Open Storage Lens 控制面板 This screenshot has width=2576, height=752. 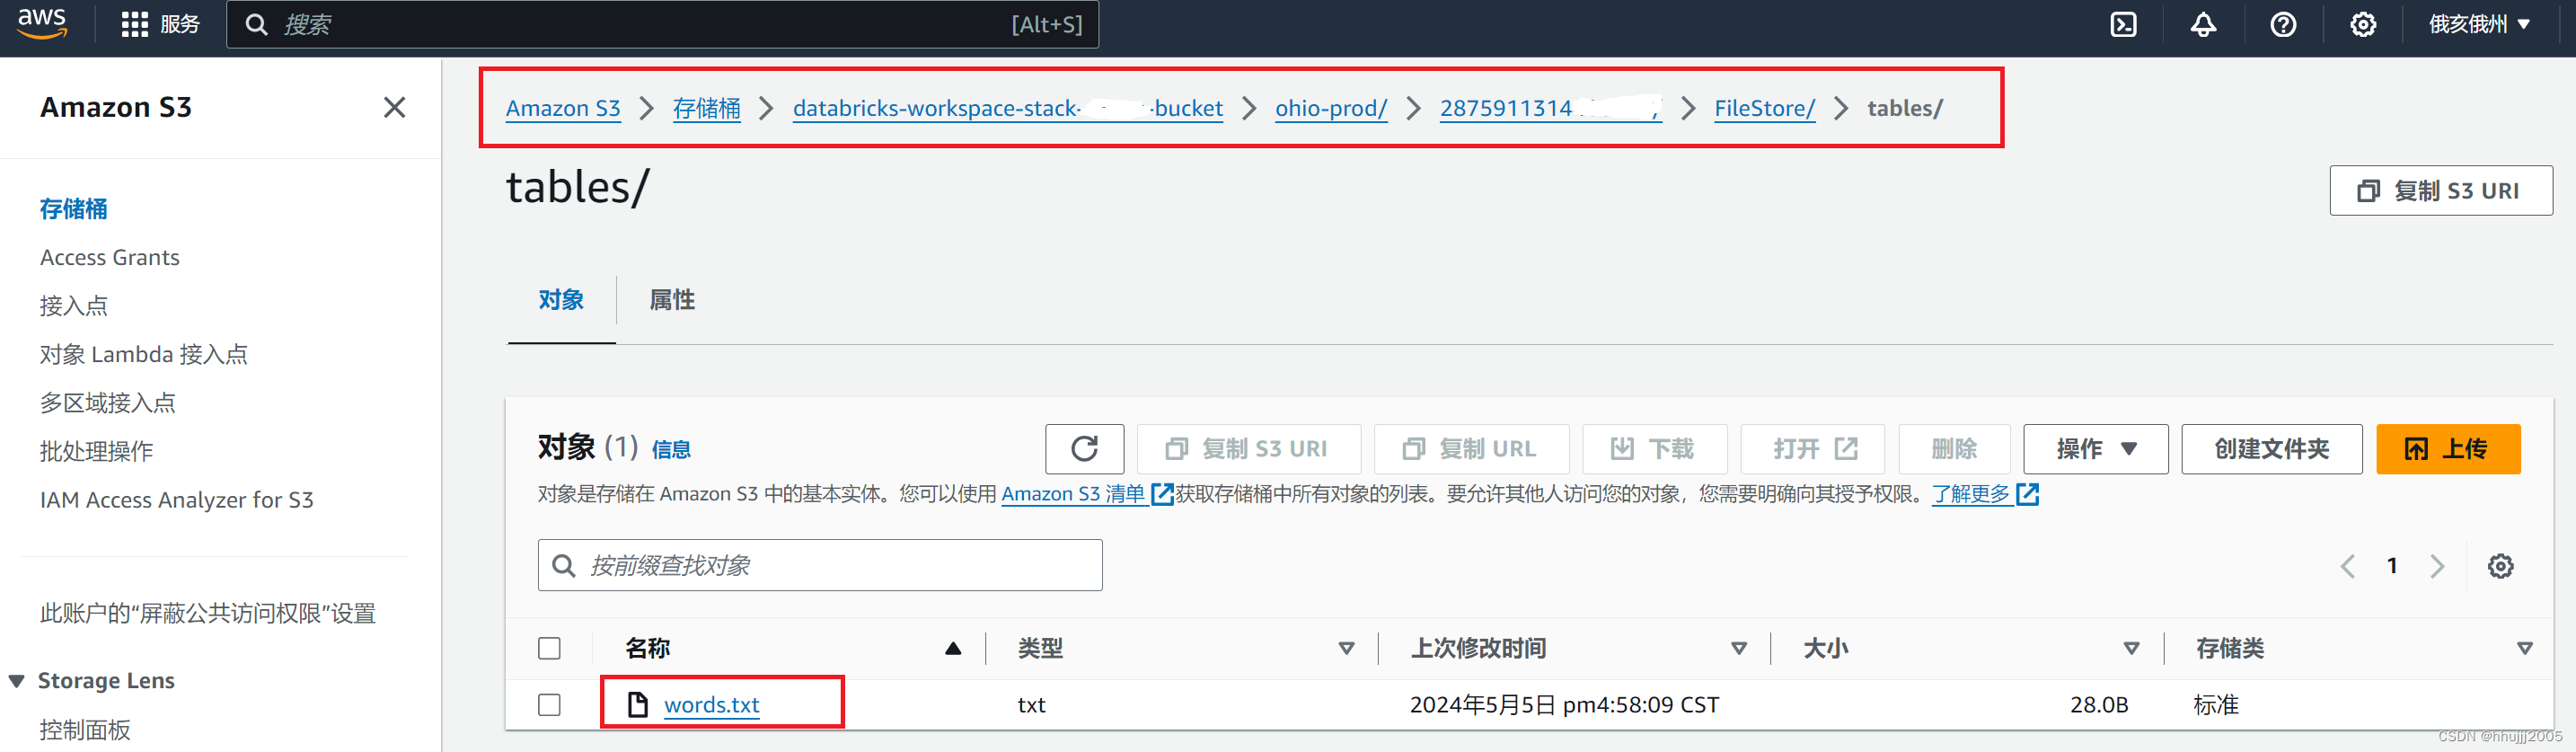pos(85,730)
